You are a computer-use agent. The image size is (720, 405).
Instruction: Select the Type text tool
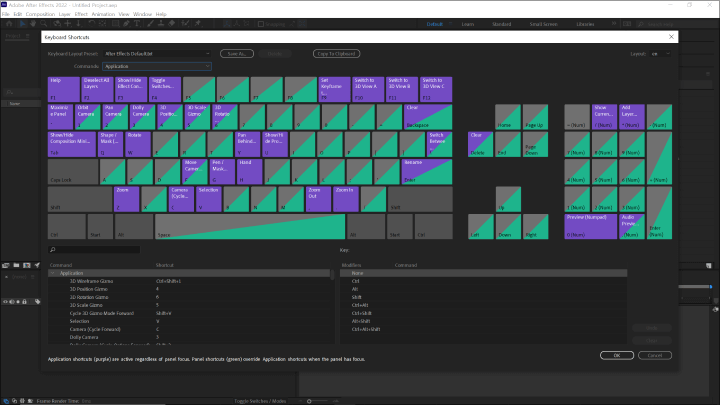pos(137,24)
